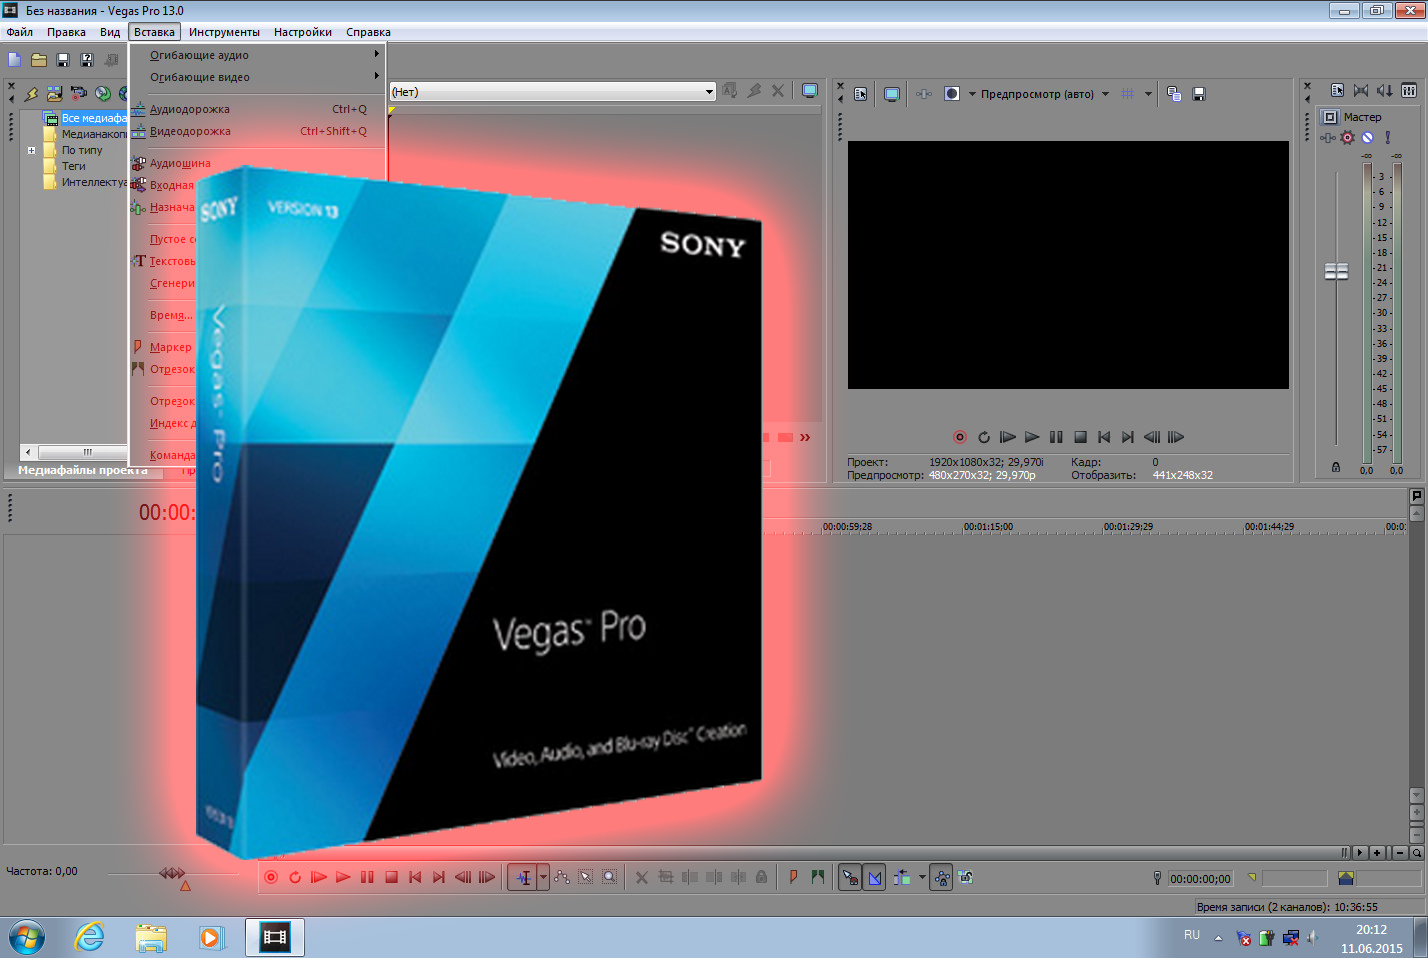Viewport: 1428px width, 958px height.
Task: Create a new project with the toolbar icon
Action: point(15,60)
